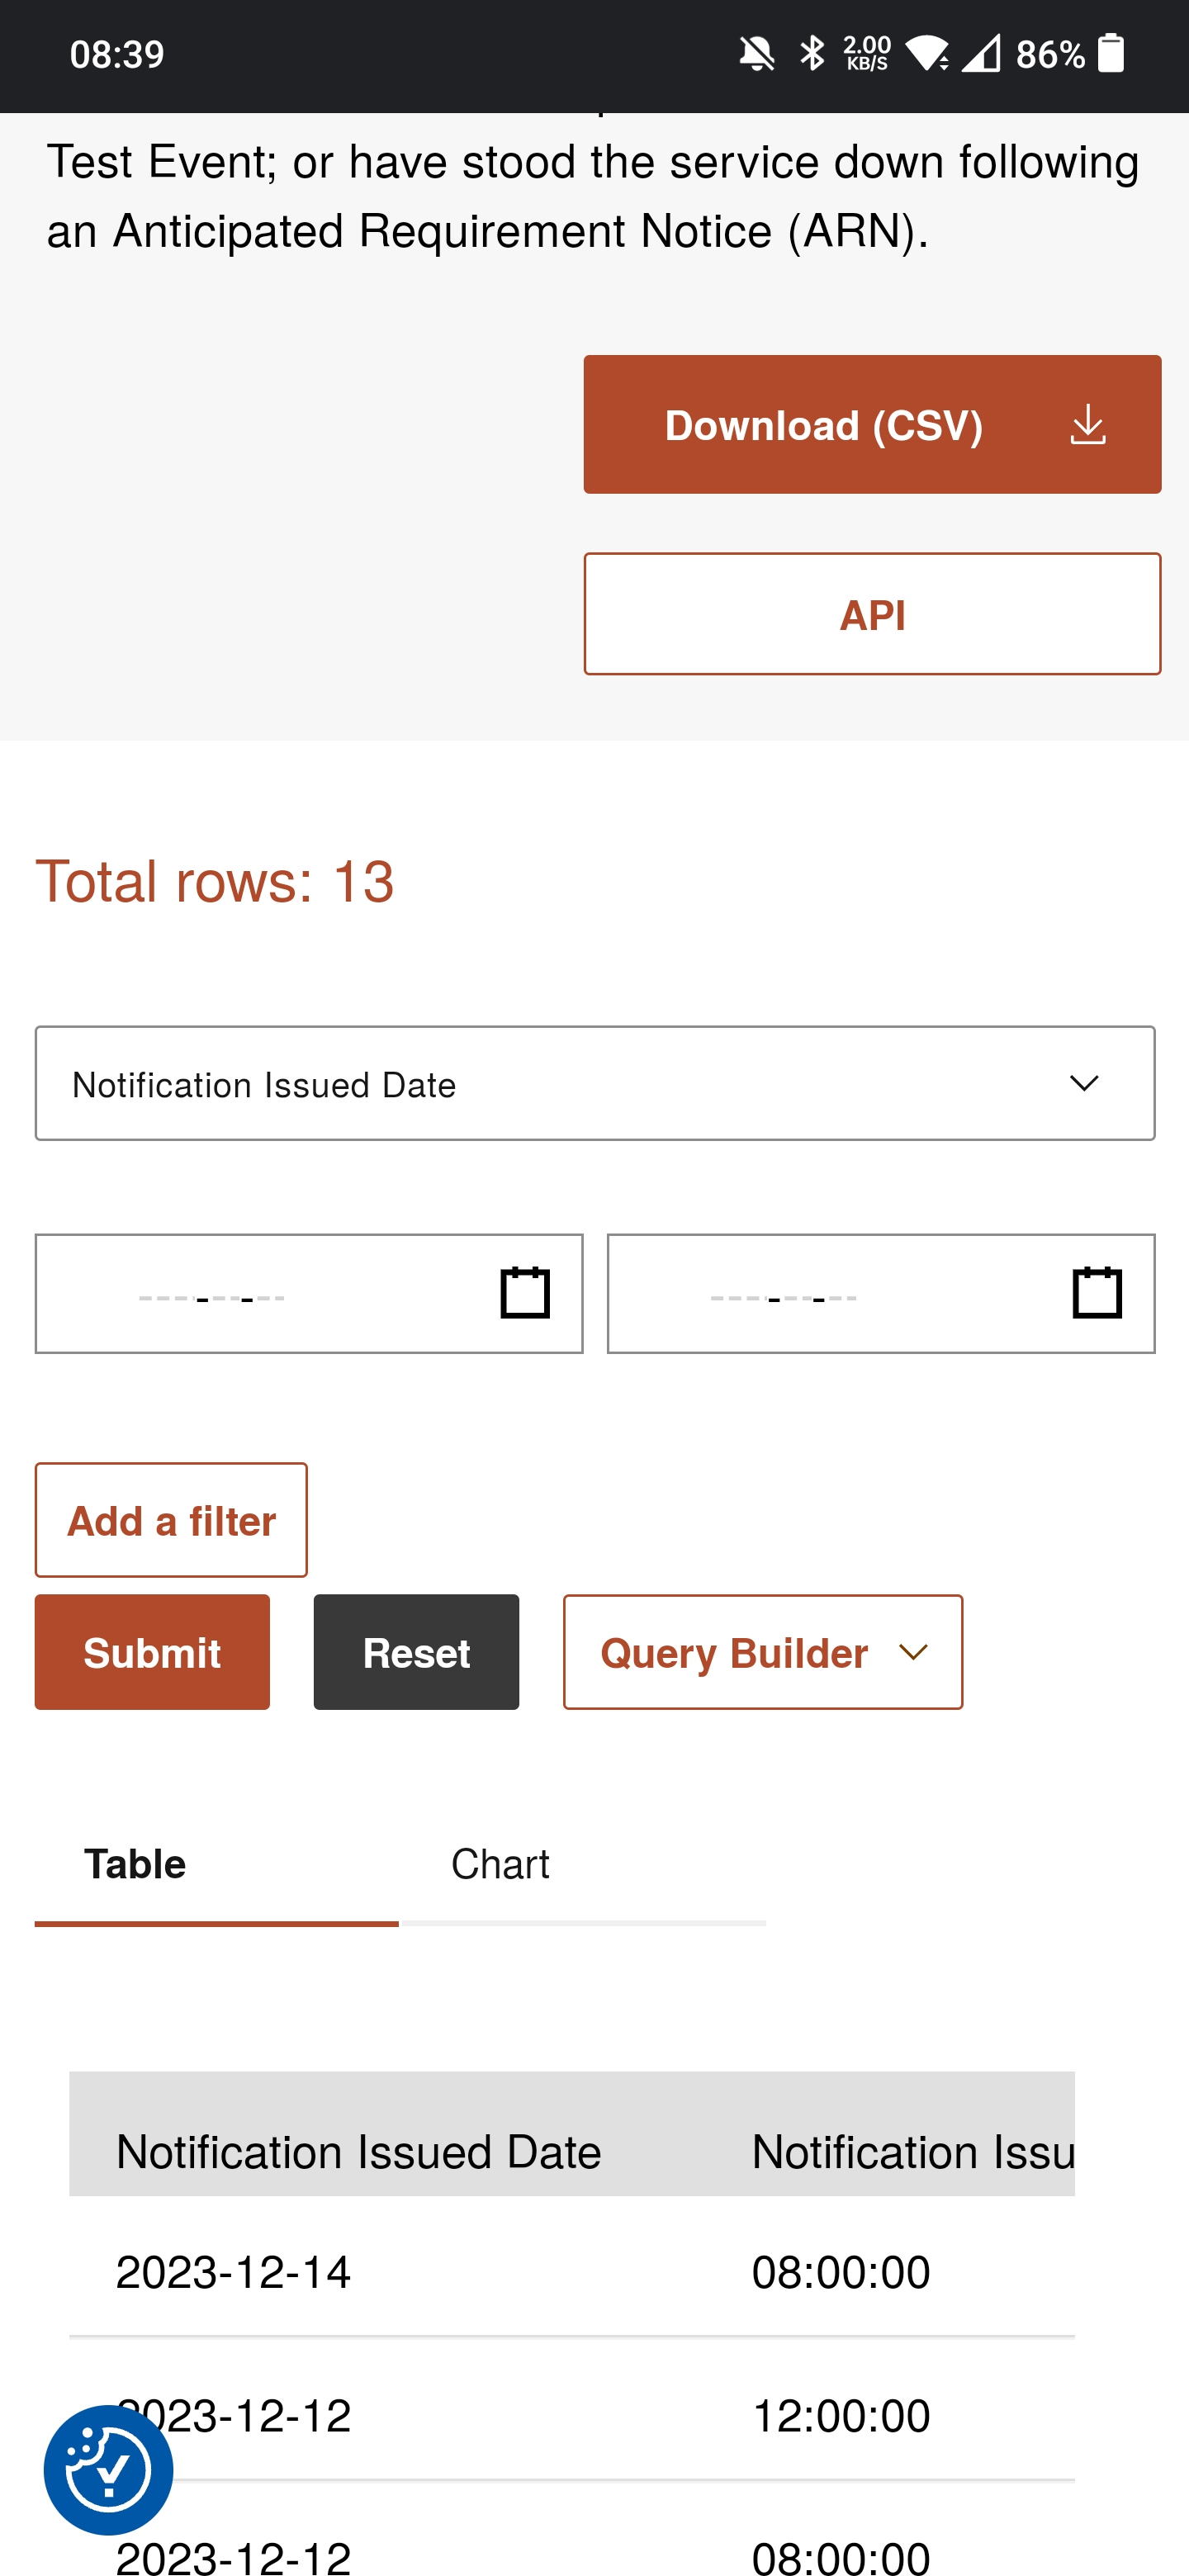
Task: Reset the filters
Action: pos(416,1652)
